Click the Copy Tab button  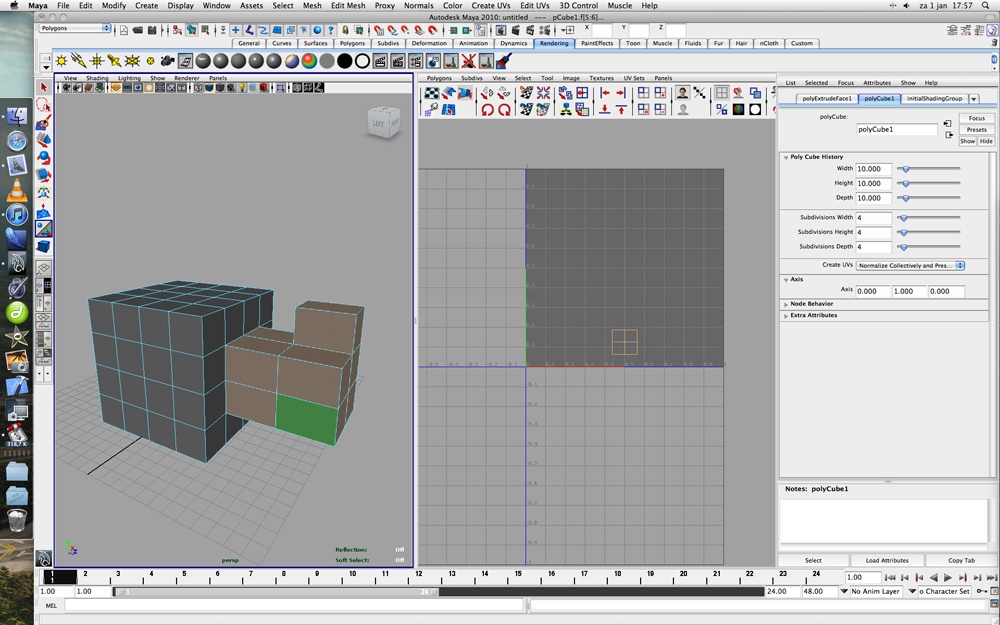coord(961,560)
